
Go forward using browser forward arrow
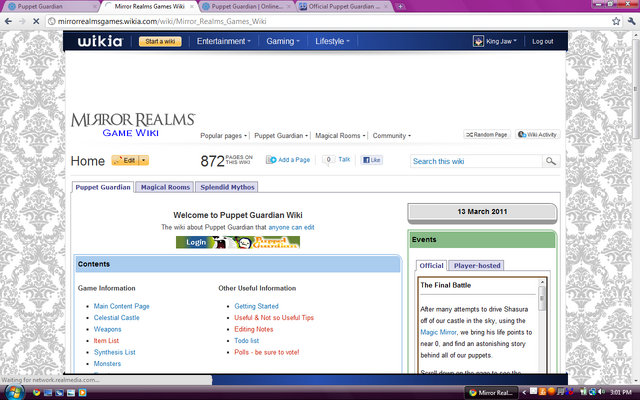coord(22,21)
